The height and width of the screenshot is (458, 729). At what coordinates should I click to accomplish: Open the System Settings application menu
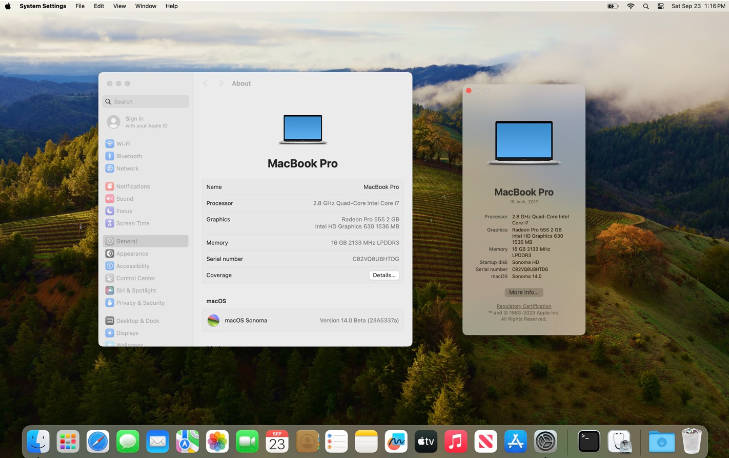[x=43, y=6]
